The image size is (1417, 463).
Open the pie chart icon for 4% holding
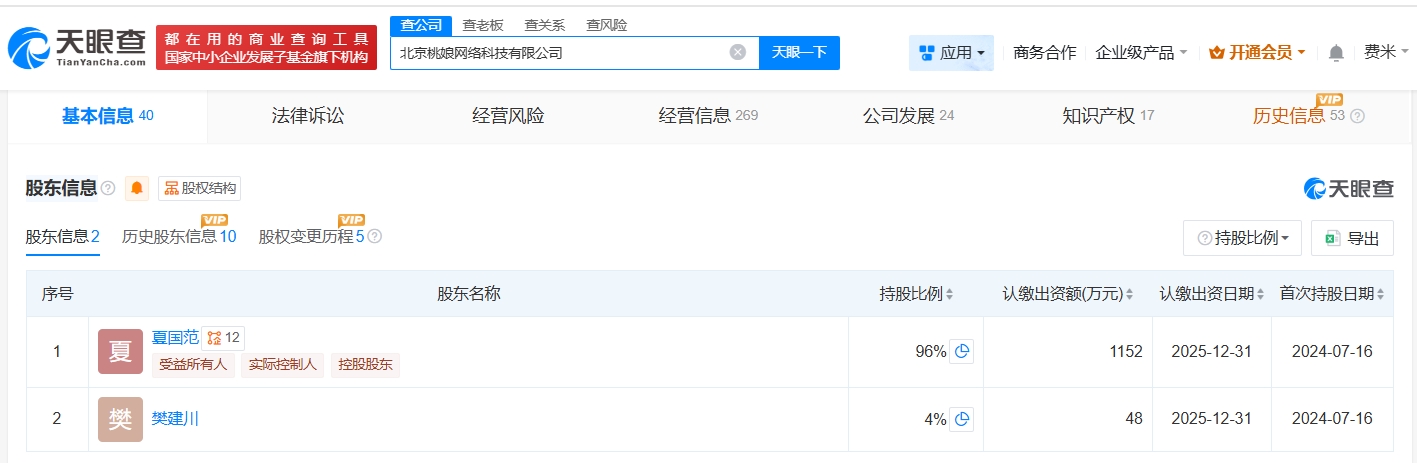961,420
